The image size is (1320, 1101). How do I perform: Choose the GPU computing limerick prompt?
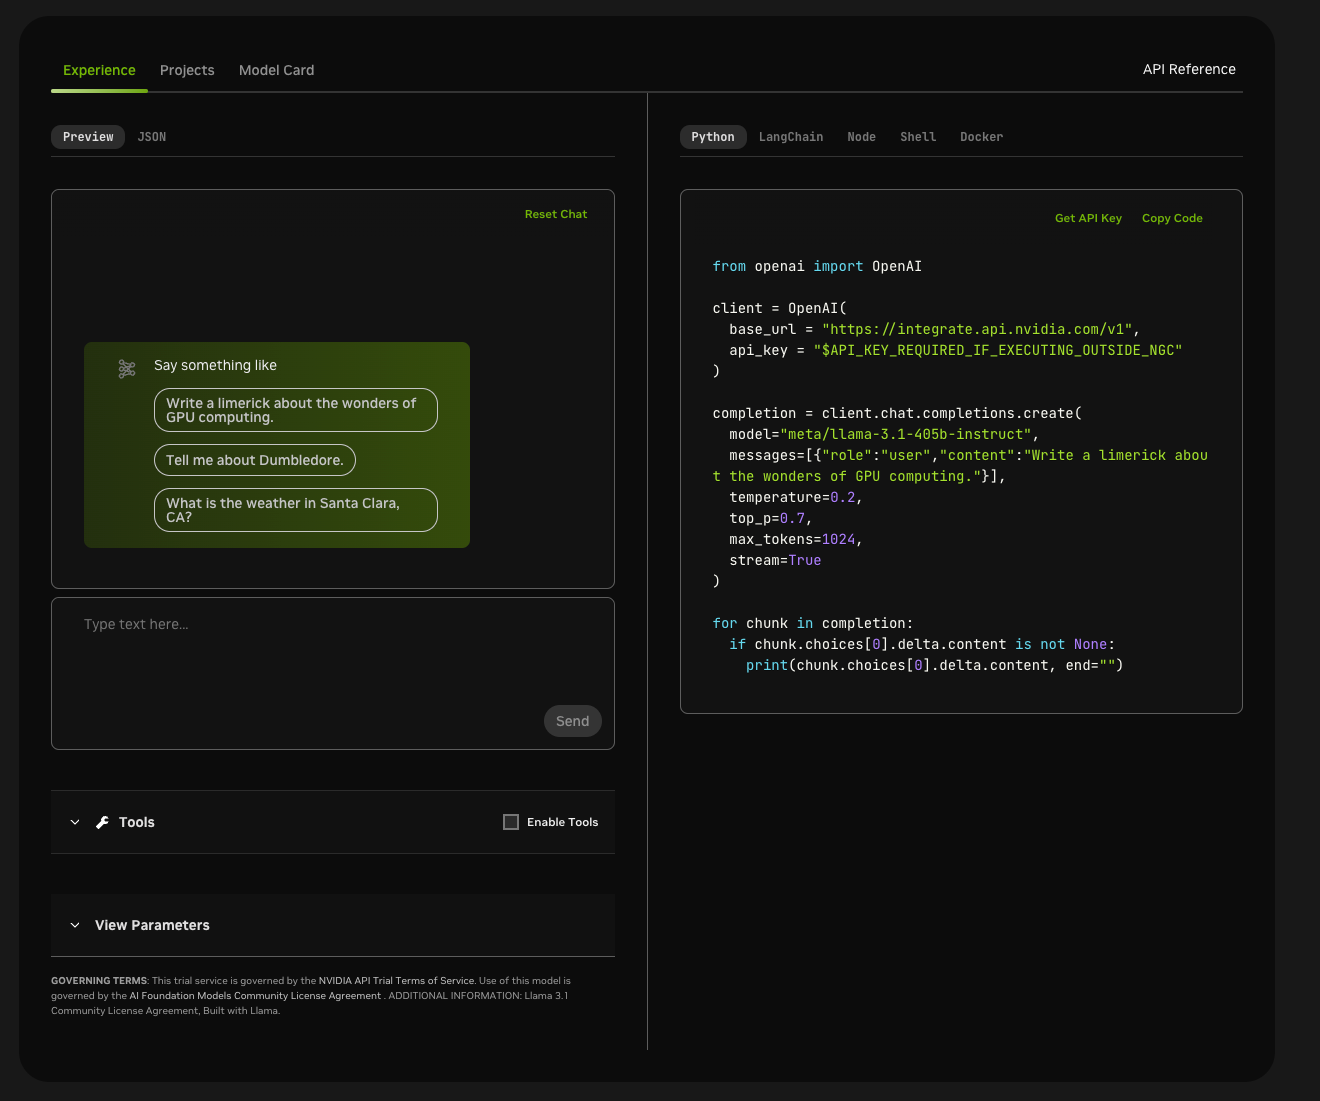click(296, 410)
